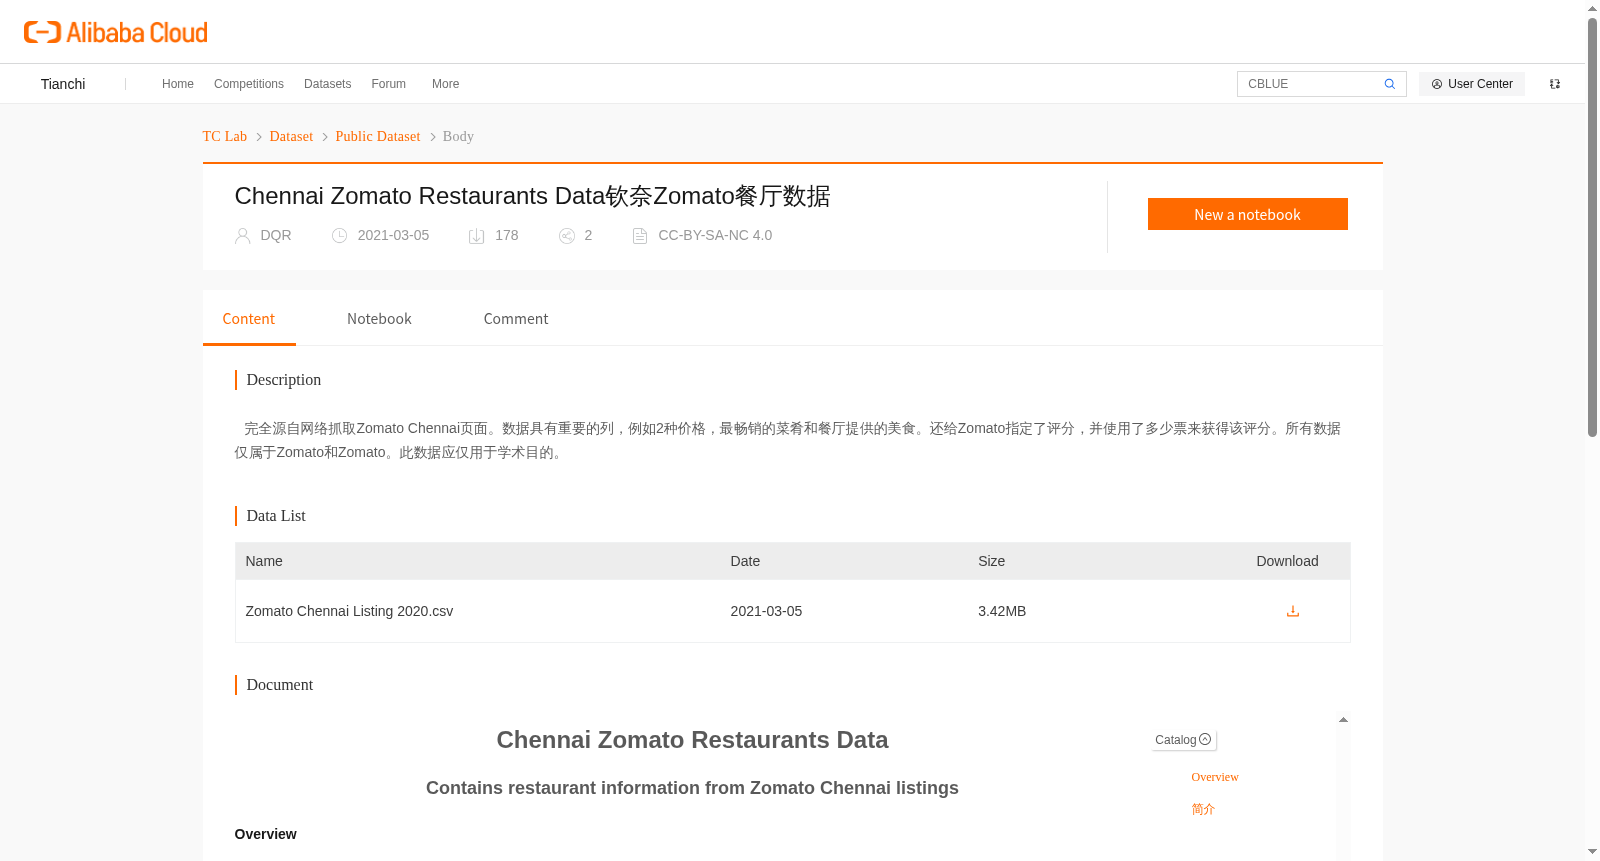The width and height of the screenshot is (1600, 861).
Task: Open the More navigation menu
Action: pyautogui.click(x=445, y=84)
